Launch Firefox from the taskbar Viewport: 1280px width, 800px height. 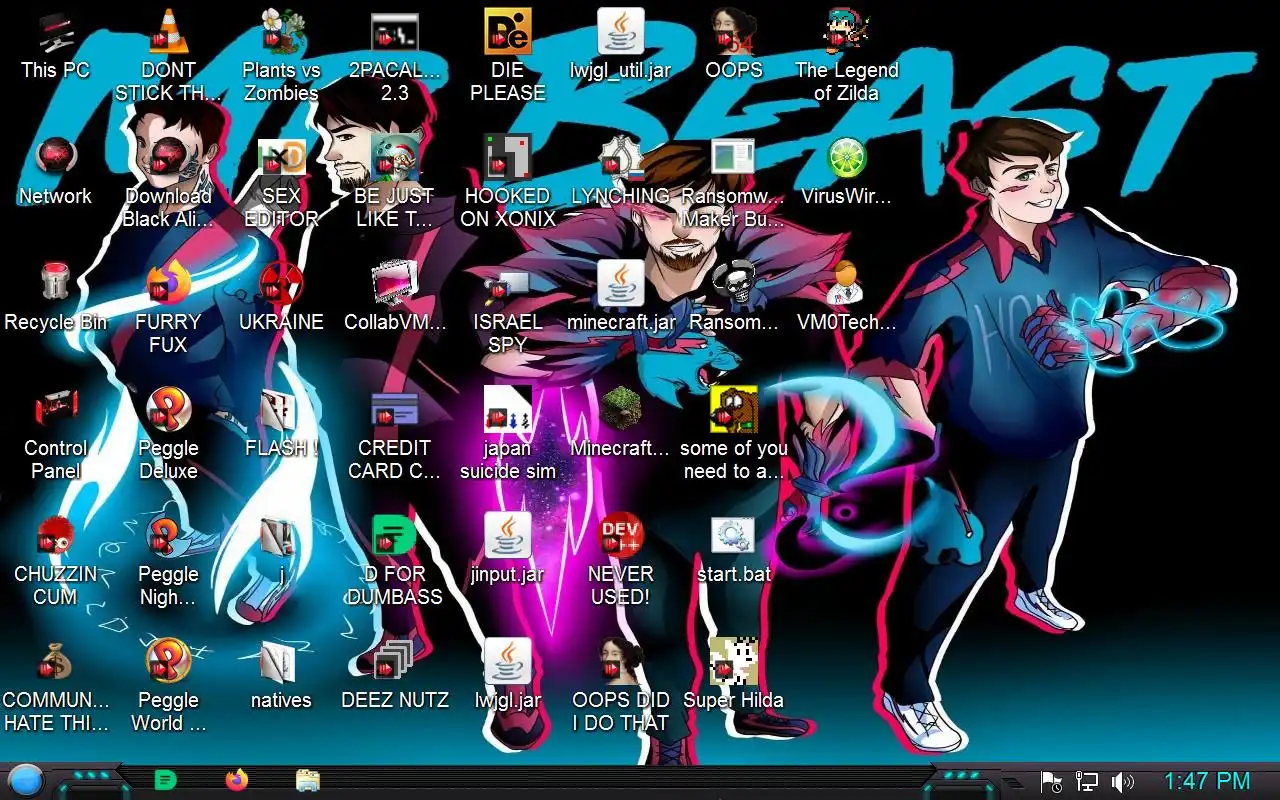[x=237, y=780]
